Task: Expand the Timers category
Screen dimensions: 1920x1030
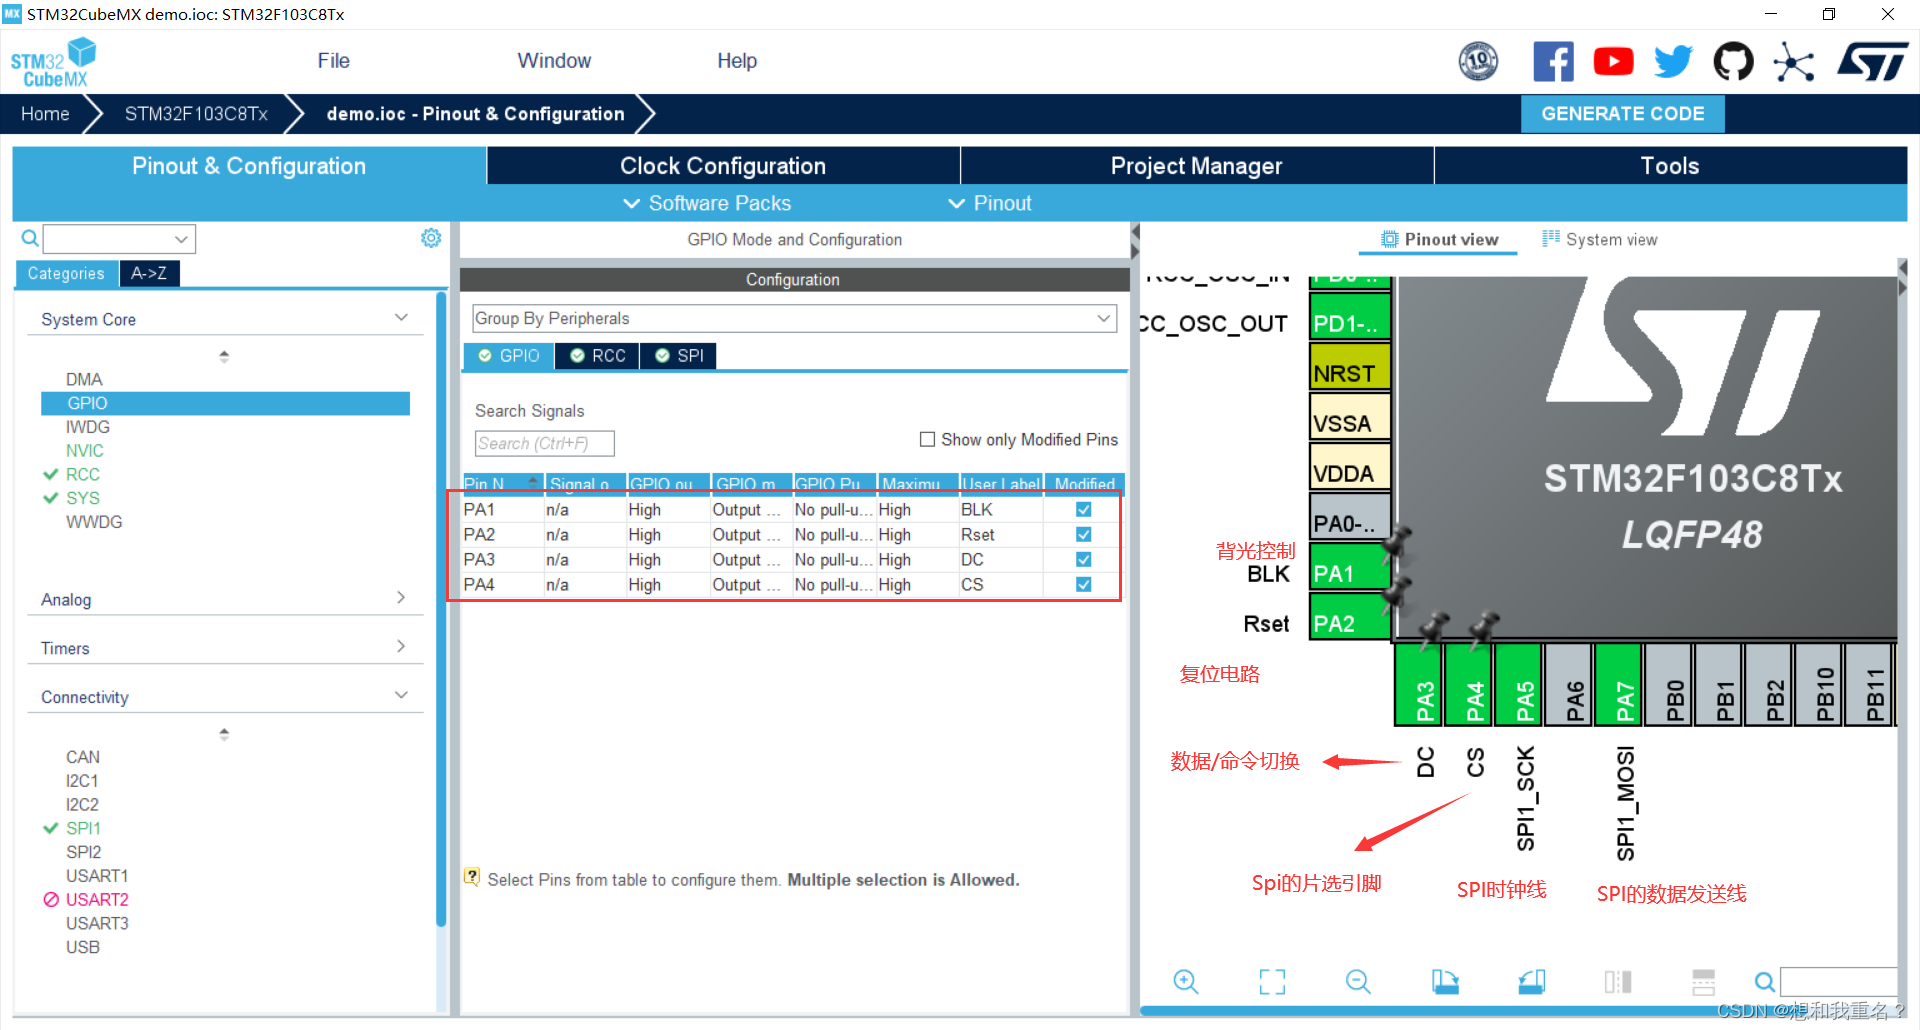Action: [x=401, y=647]
